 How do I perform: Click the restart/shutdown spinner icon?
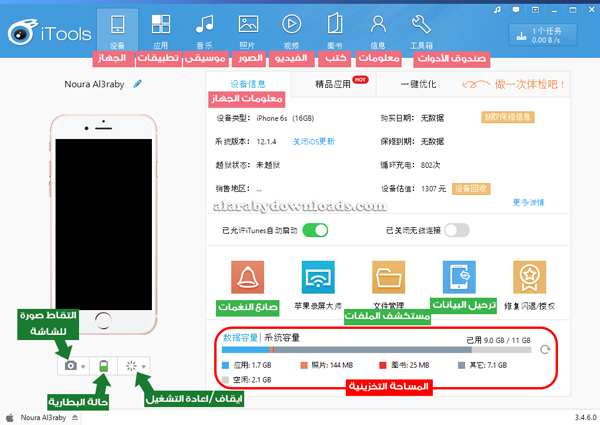(x=131, y=366)
